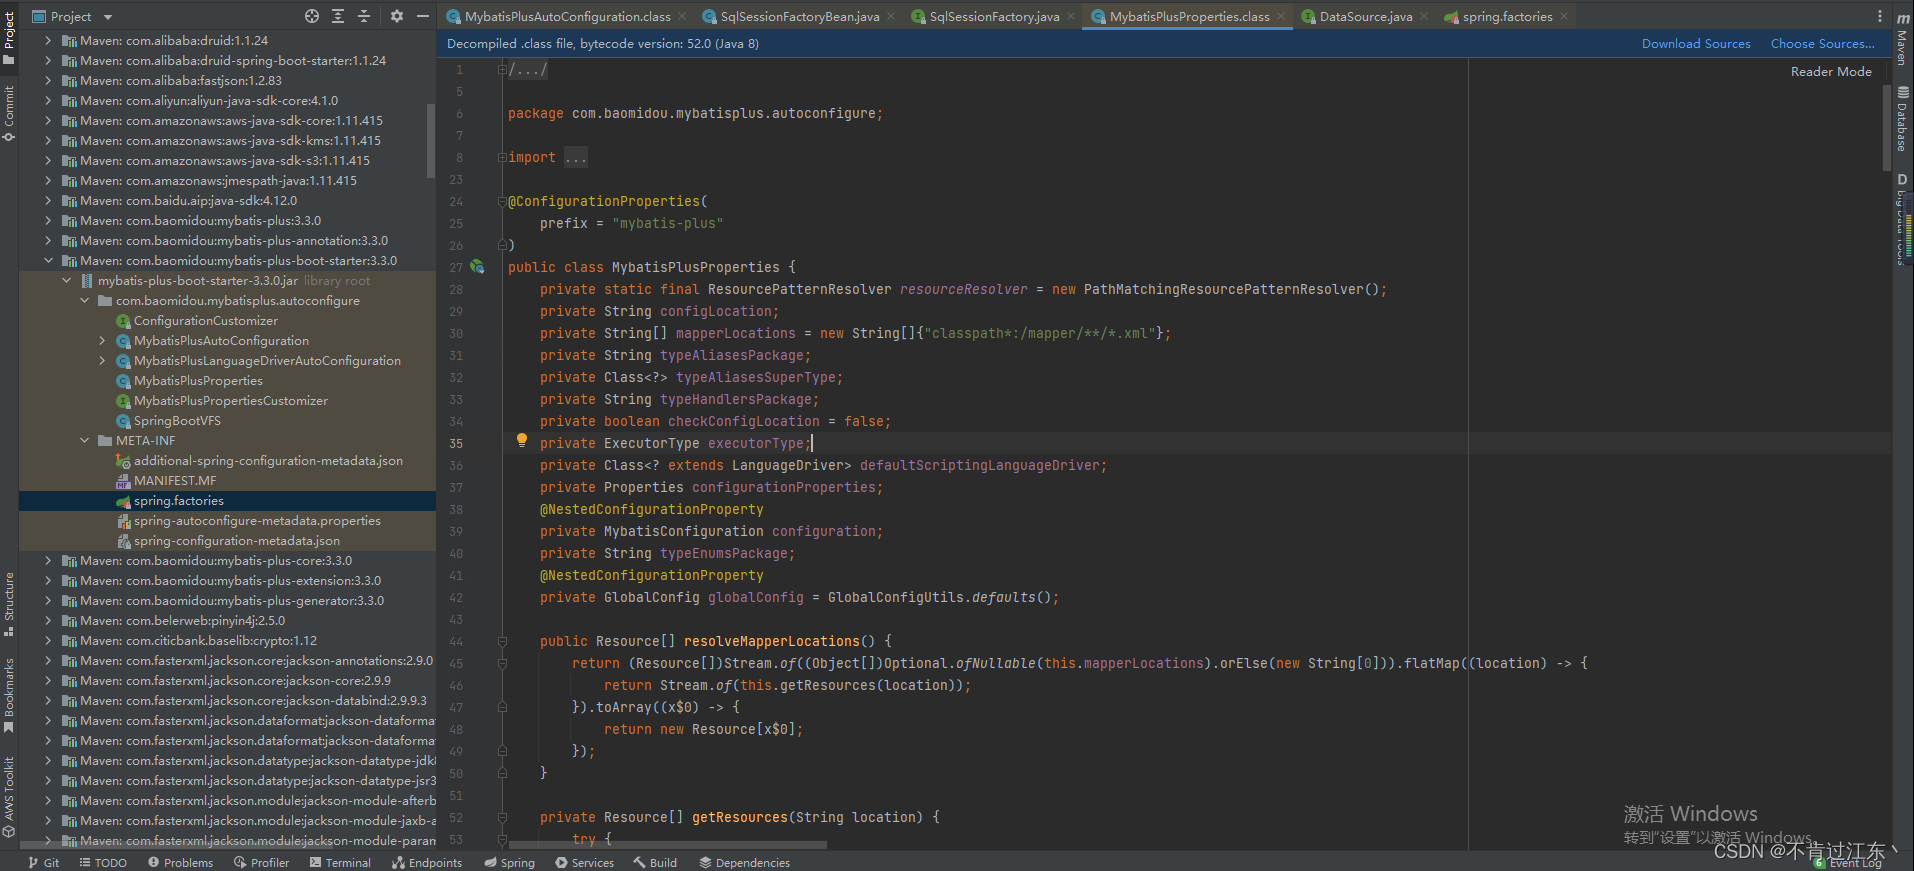Select spring.factories in project tree
1914x871 pixels.
[x=179, y=500]
